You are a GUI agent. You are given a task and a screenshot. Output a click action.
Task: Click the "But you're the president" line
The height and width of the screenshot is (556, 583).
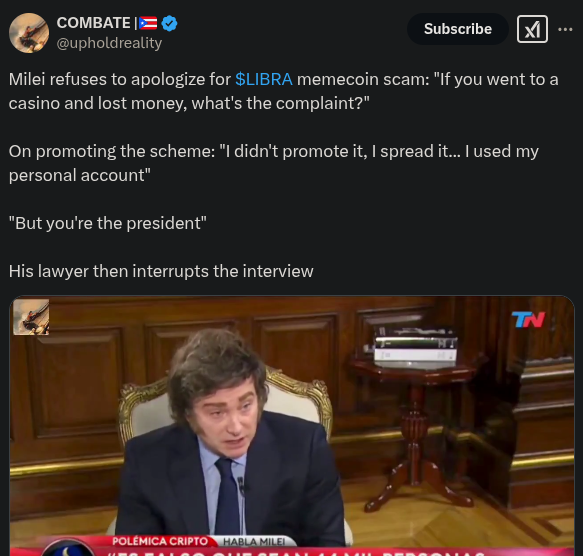click(x=108, y=223)
